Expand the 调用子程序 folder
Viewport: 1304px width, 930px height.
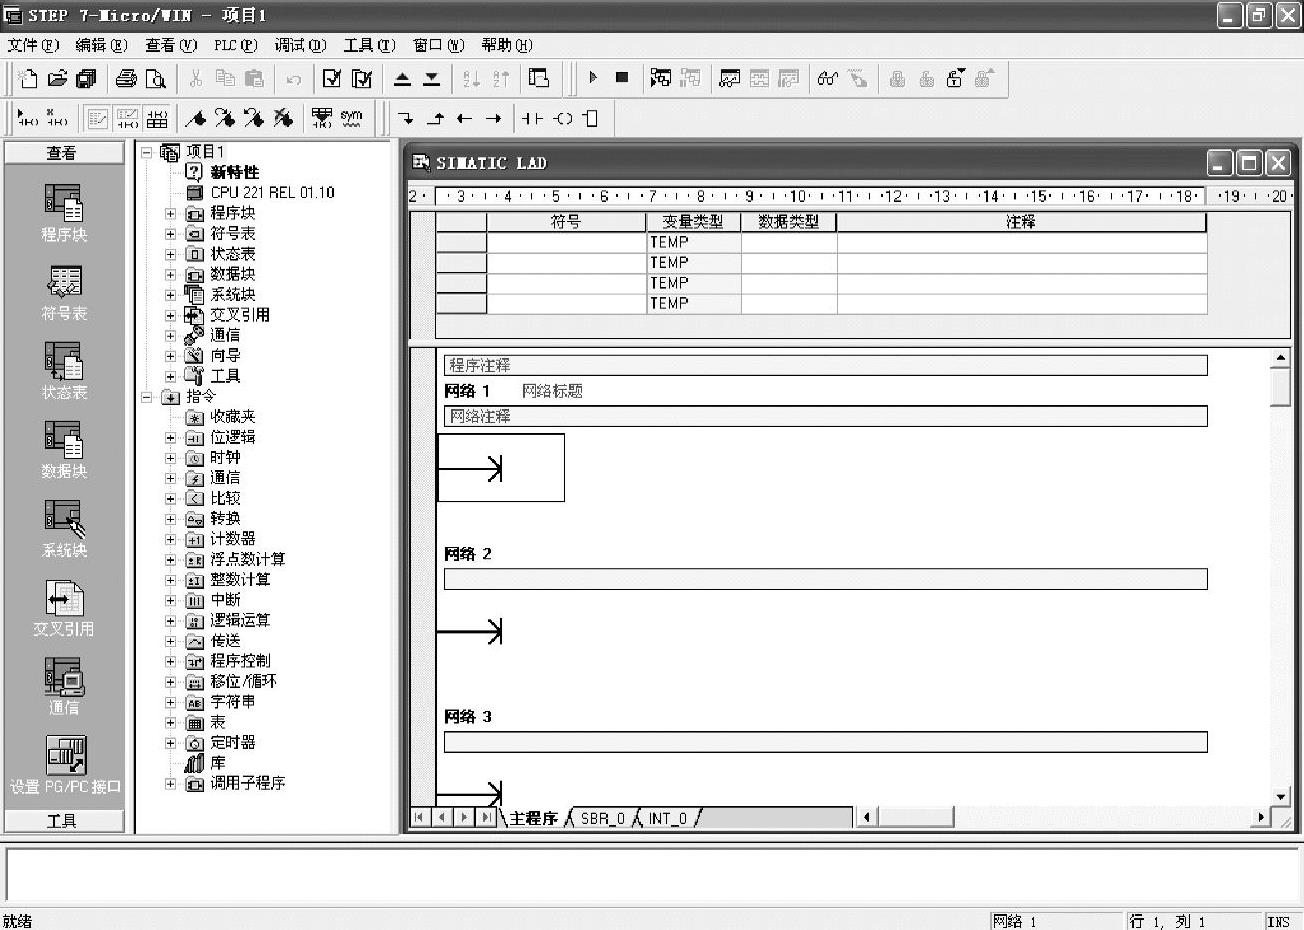pos(170,783)
